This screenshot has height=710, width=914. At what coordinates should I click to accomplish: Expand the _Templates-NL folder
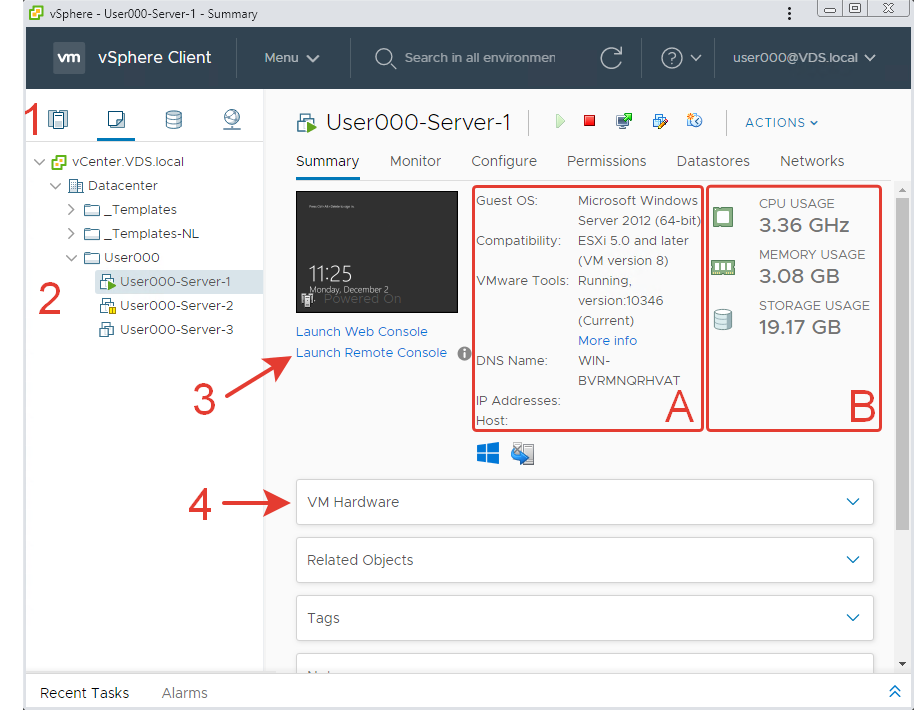point(71,234)
